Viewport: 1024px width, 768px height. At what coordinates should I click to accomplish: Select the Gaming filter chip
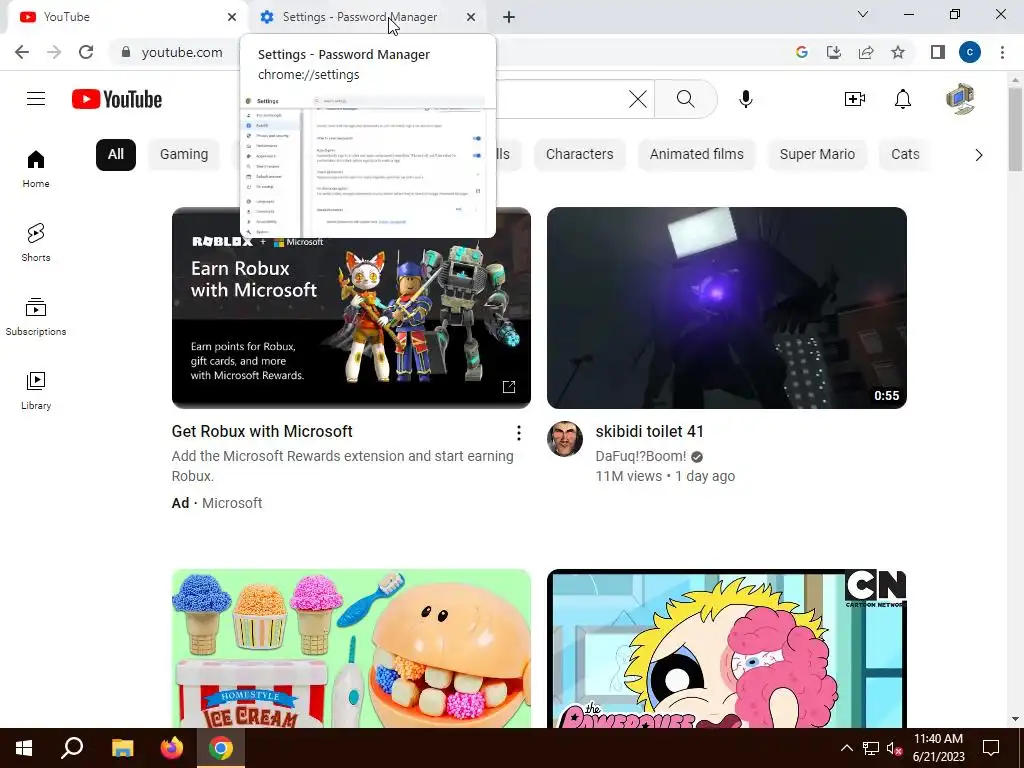(x=184, y=155)
